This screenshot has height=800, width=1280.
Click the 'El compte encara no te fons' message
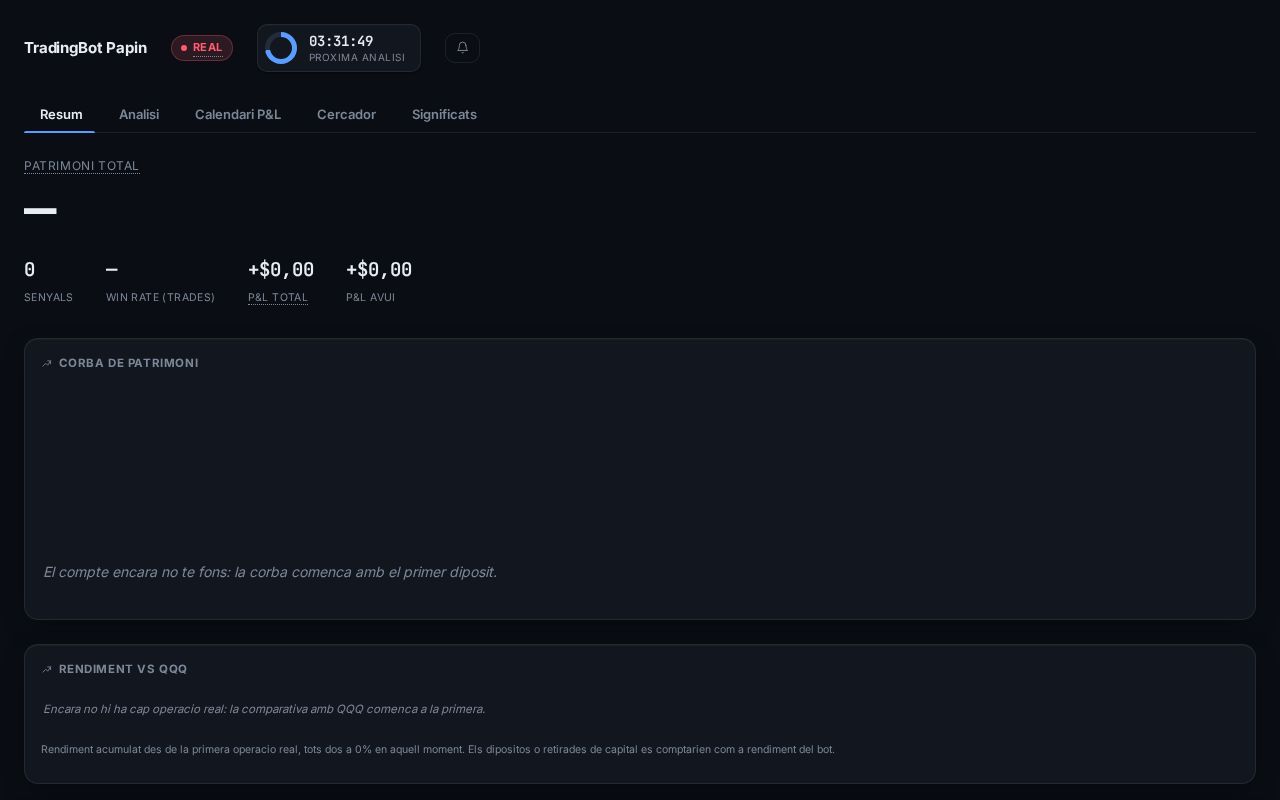click(270, 572)
